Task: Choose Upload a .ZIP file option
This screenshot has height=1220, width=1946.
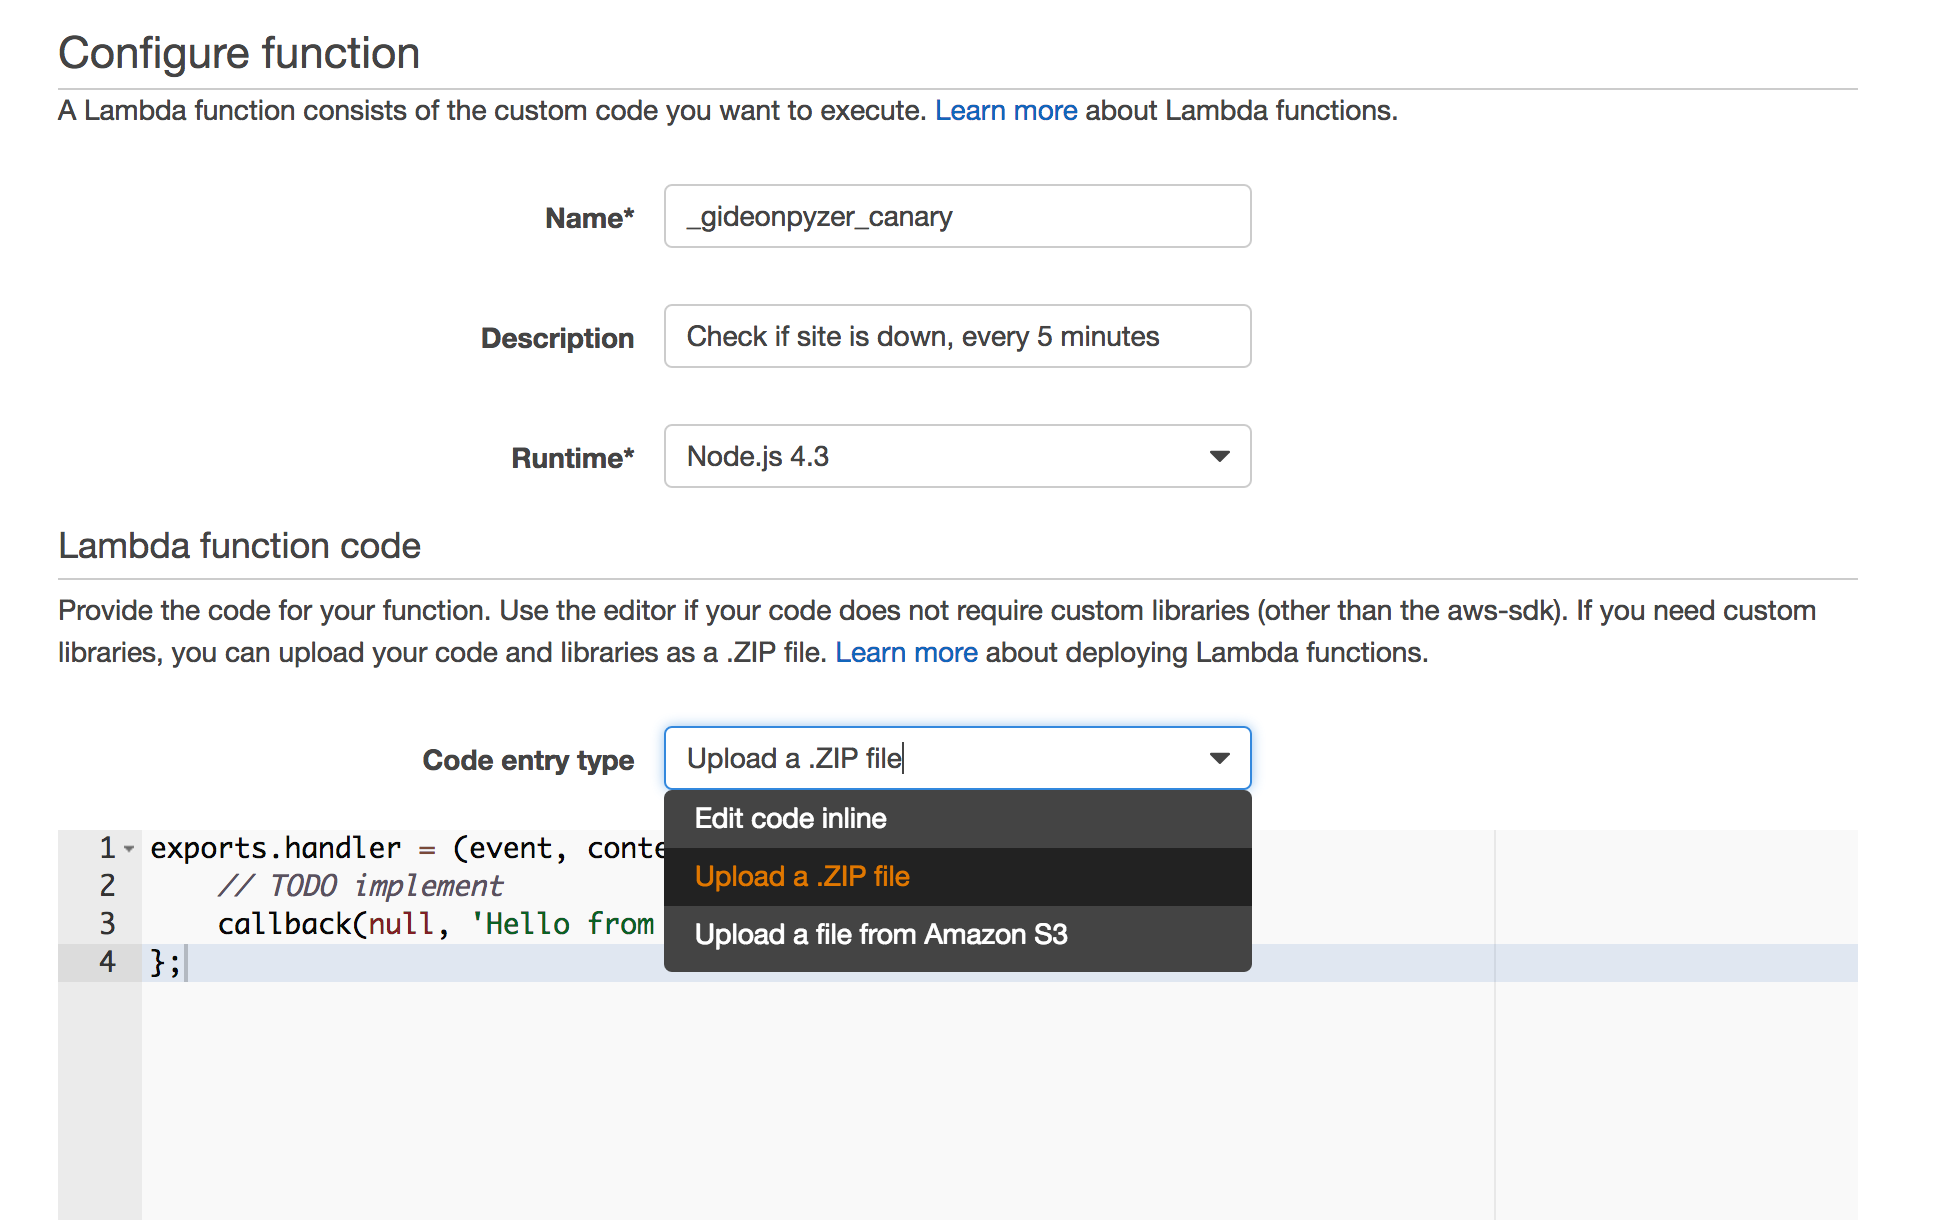Action: tap(801, 876)
